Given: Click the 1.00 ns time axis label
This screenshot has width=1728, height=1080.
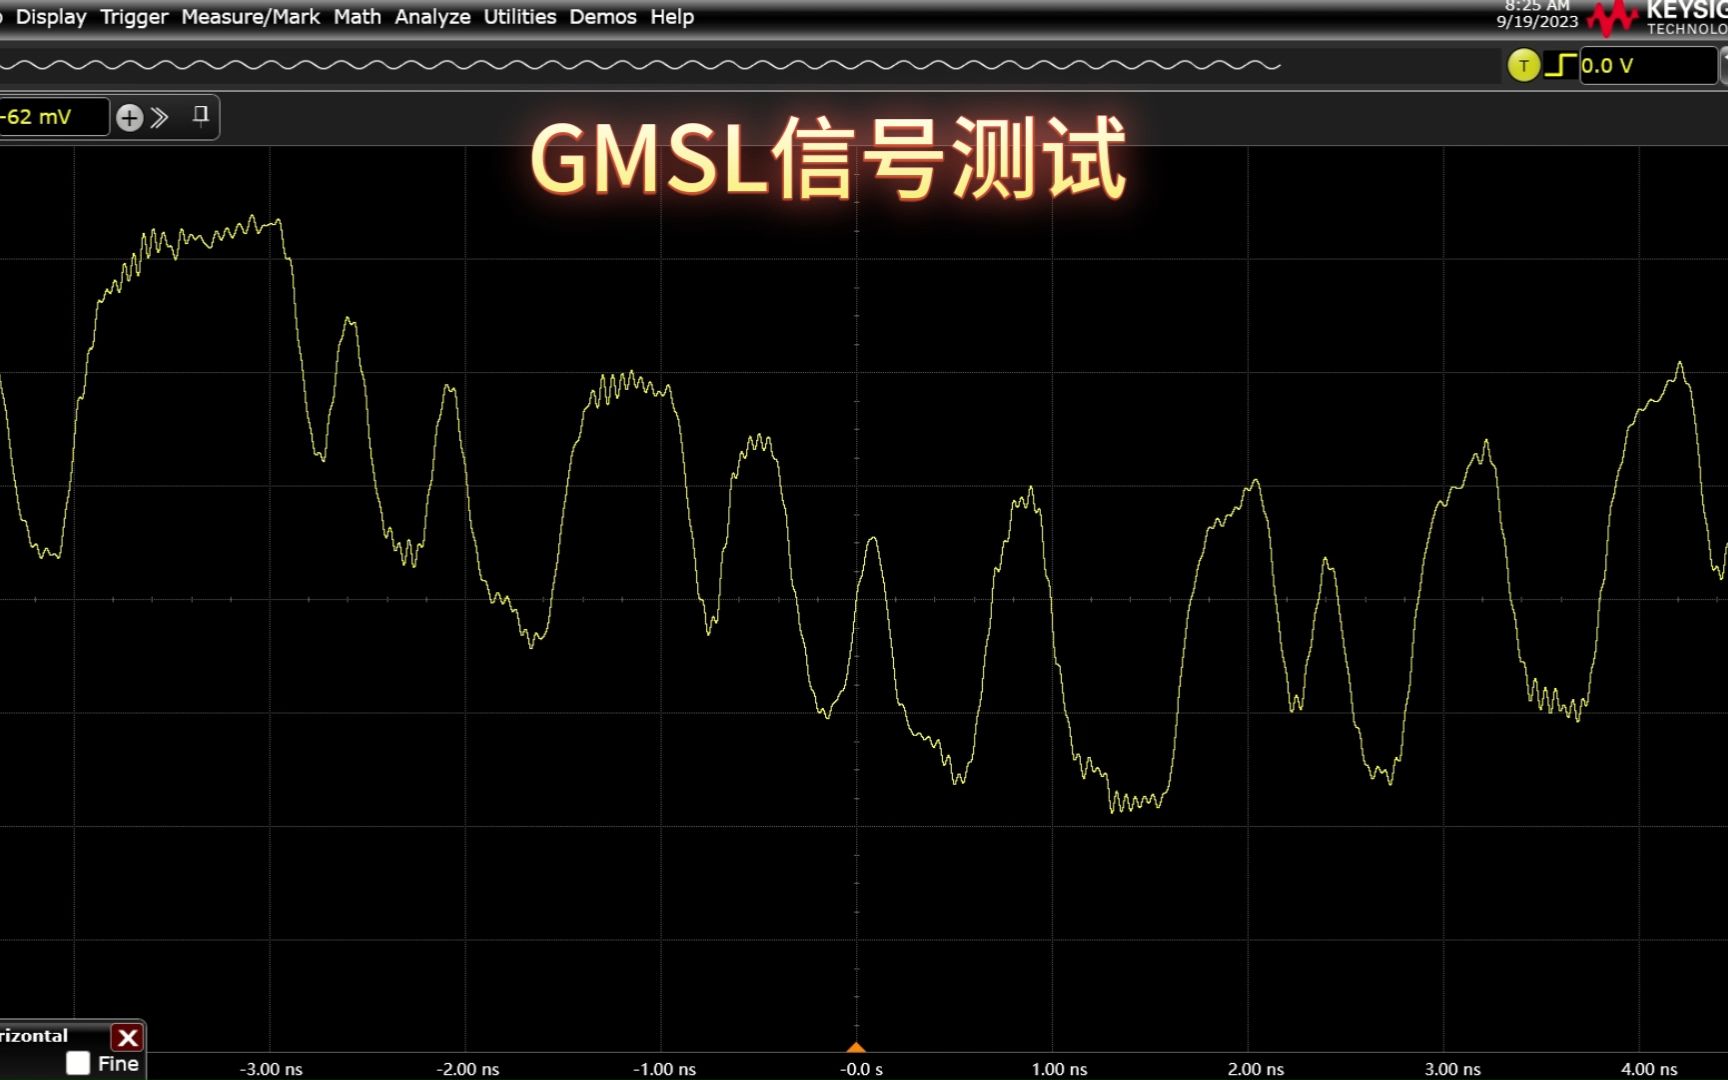Looking at the screenshot, I should click(x=1059, y=1069).
